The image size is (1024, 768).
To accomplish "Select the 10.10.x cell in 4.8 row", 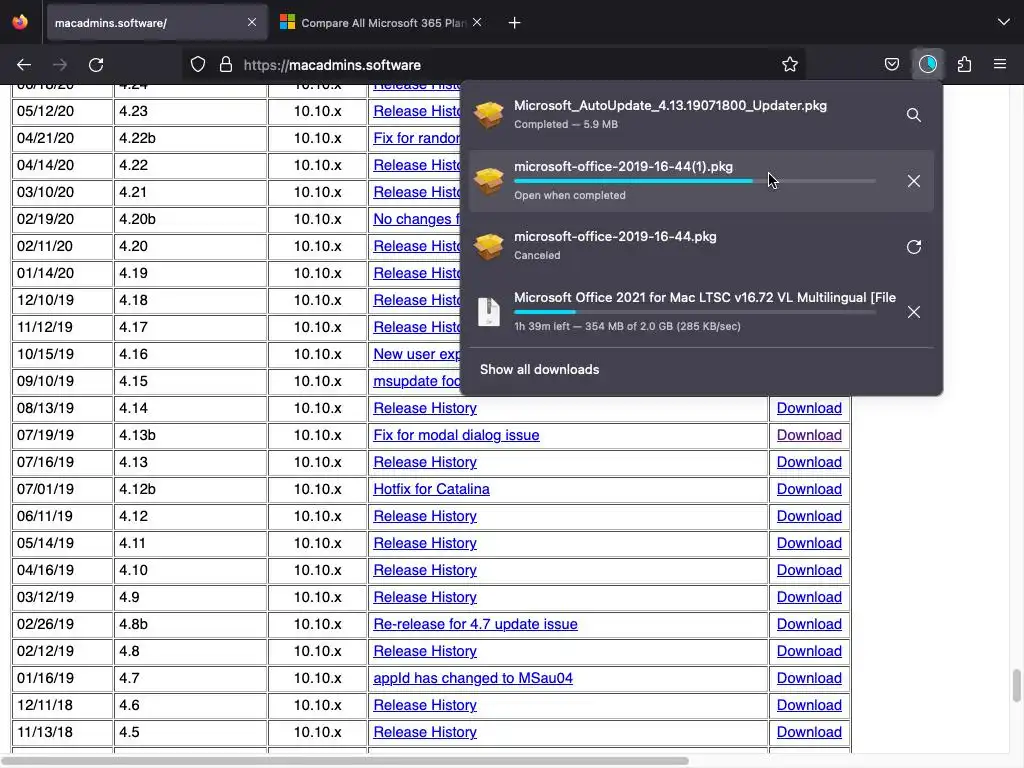I will point(317,651).
